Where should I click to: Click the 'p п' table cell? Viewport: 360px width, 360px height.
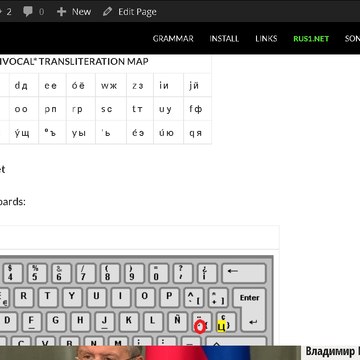click(53, 109)
